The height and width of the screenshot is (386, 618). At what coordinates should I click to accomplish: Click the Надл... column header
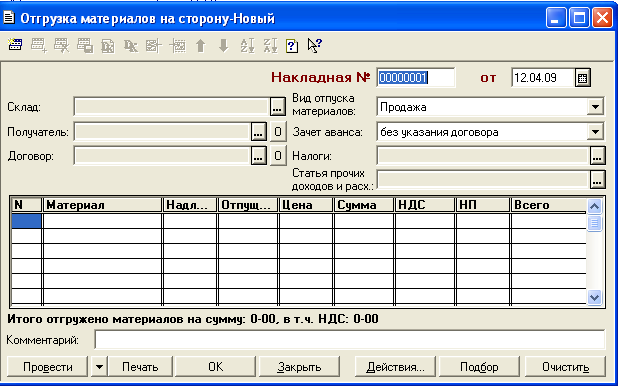point(190,205)
